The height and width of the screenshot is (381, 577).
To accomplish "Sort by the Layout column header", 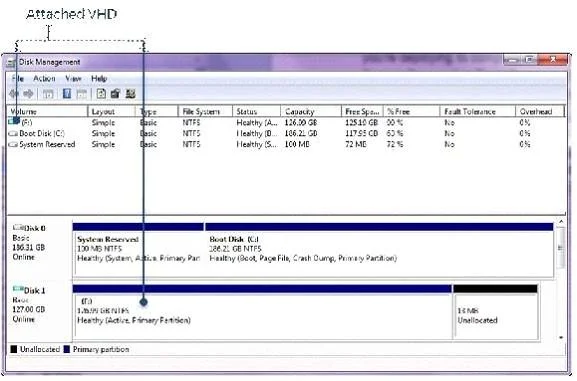I will 111,112.
